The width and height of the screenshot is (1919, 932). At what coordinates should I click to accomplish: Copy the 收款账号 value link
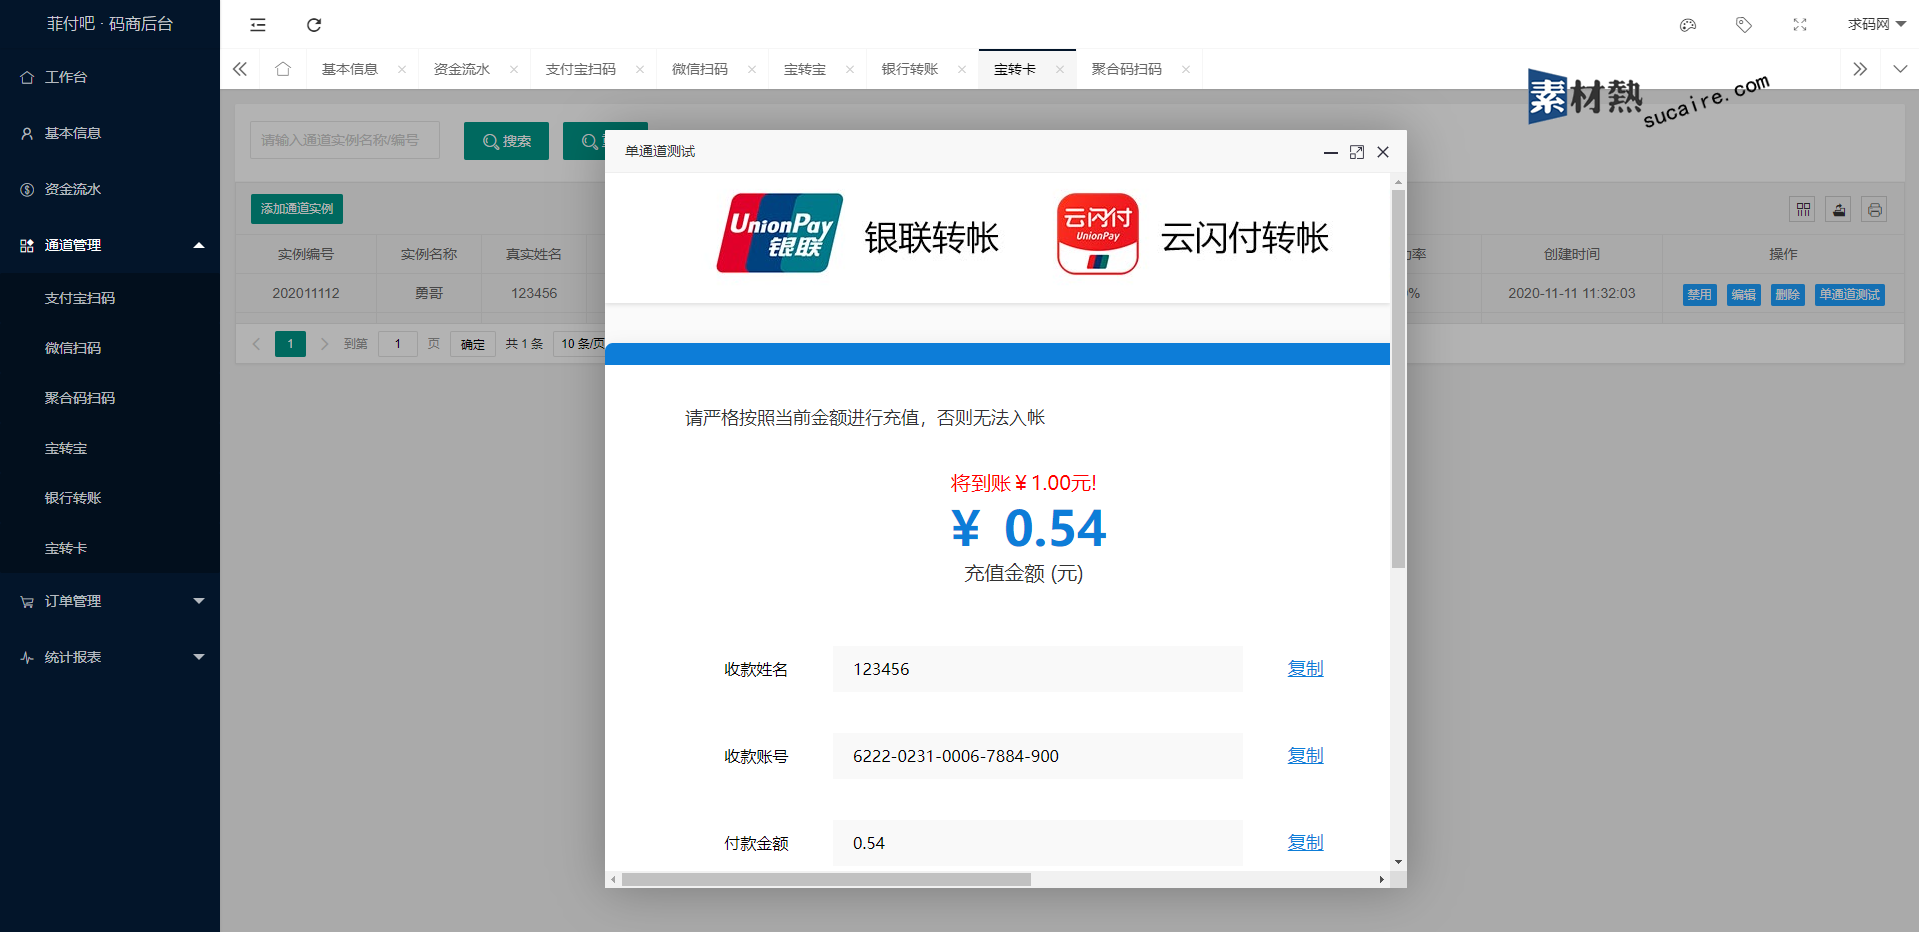point(1305,755)
